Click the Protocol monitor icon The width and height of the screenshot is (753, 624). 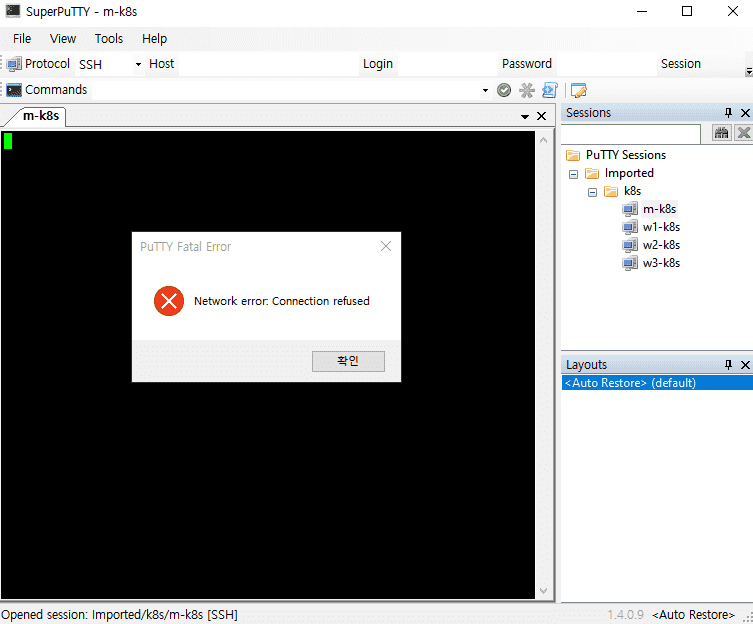click(13, 64)
